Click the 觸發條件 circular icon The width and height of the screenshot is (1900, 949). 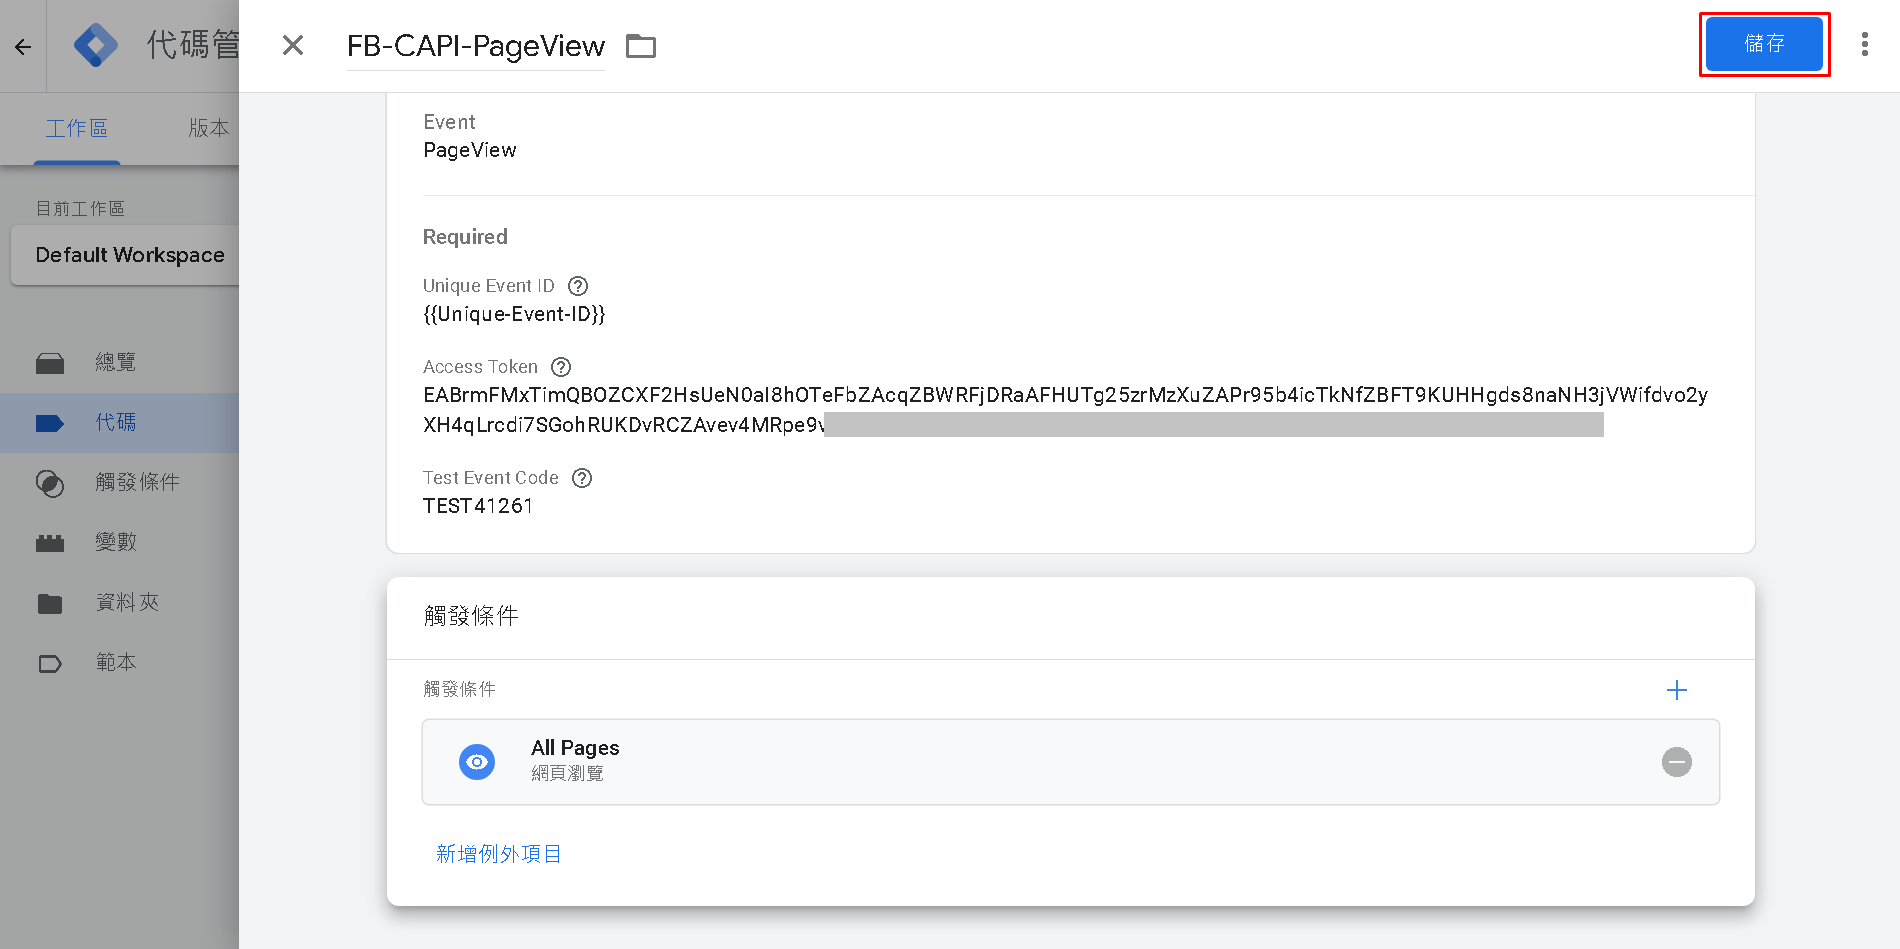point(50,483)
